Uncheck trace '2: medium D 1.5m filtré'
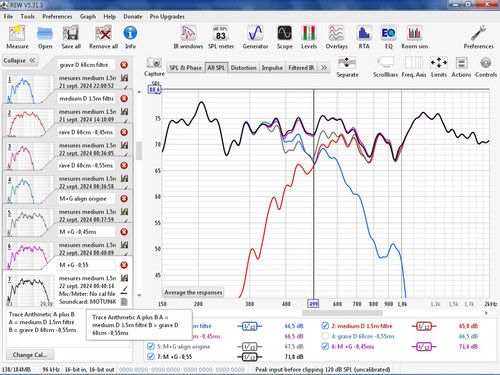 tap(325, 326)
